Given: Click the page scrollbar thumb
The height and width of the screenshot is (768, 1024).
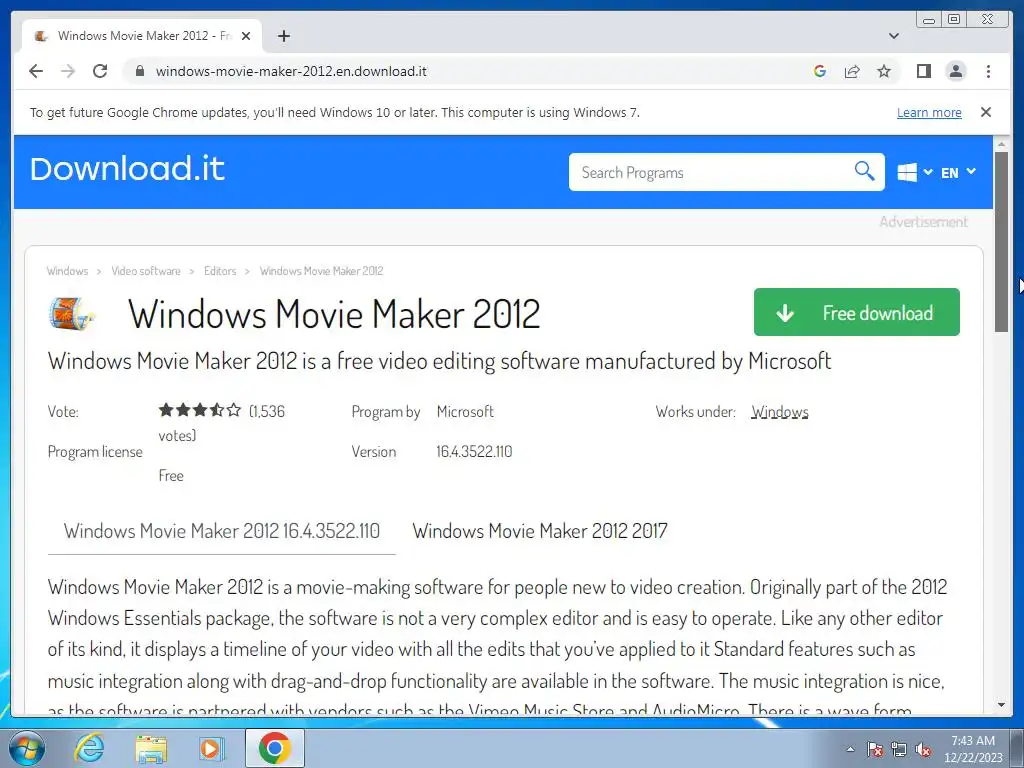Looking at the screenshot, I should click(1001, 242).
